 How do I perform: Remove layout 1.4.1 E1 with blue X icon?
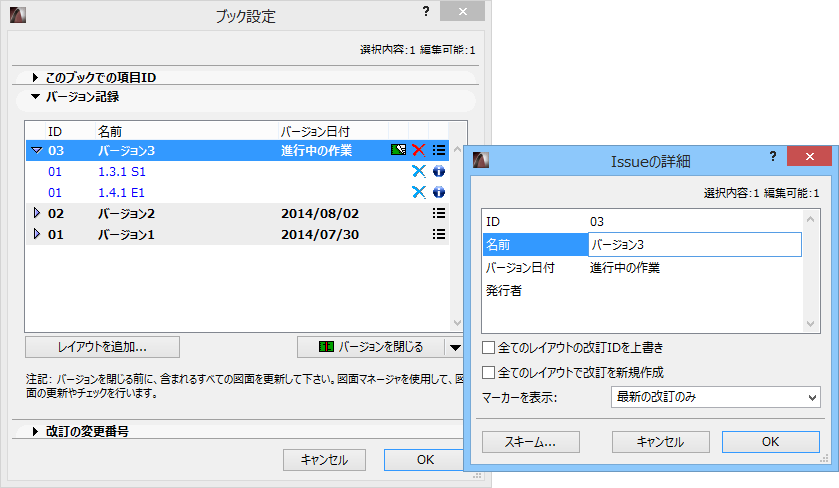click(418, 192)
